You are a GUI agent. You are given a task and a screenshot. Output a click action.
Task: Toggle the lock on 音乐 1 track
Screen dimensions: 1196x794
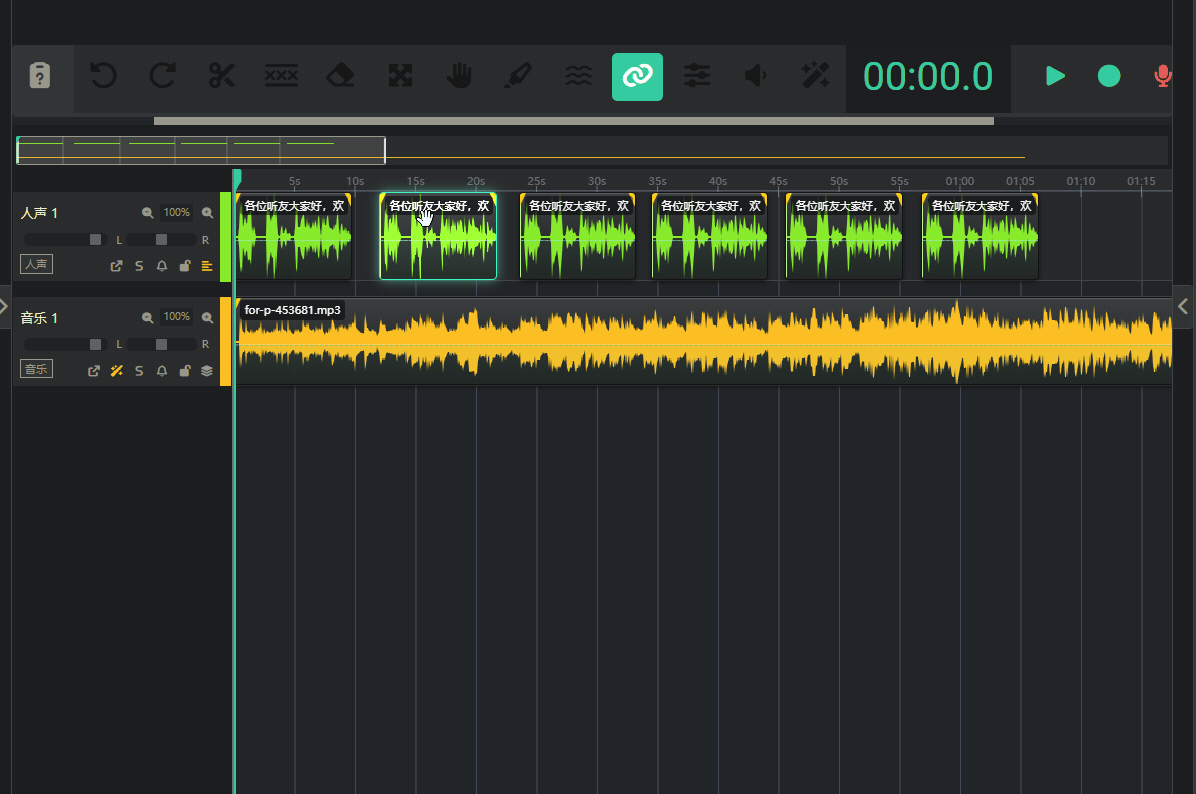click(184, 371)
